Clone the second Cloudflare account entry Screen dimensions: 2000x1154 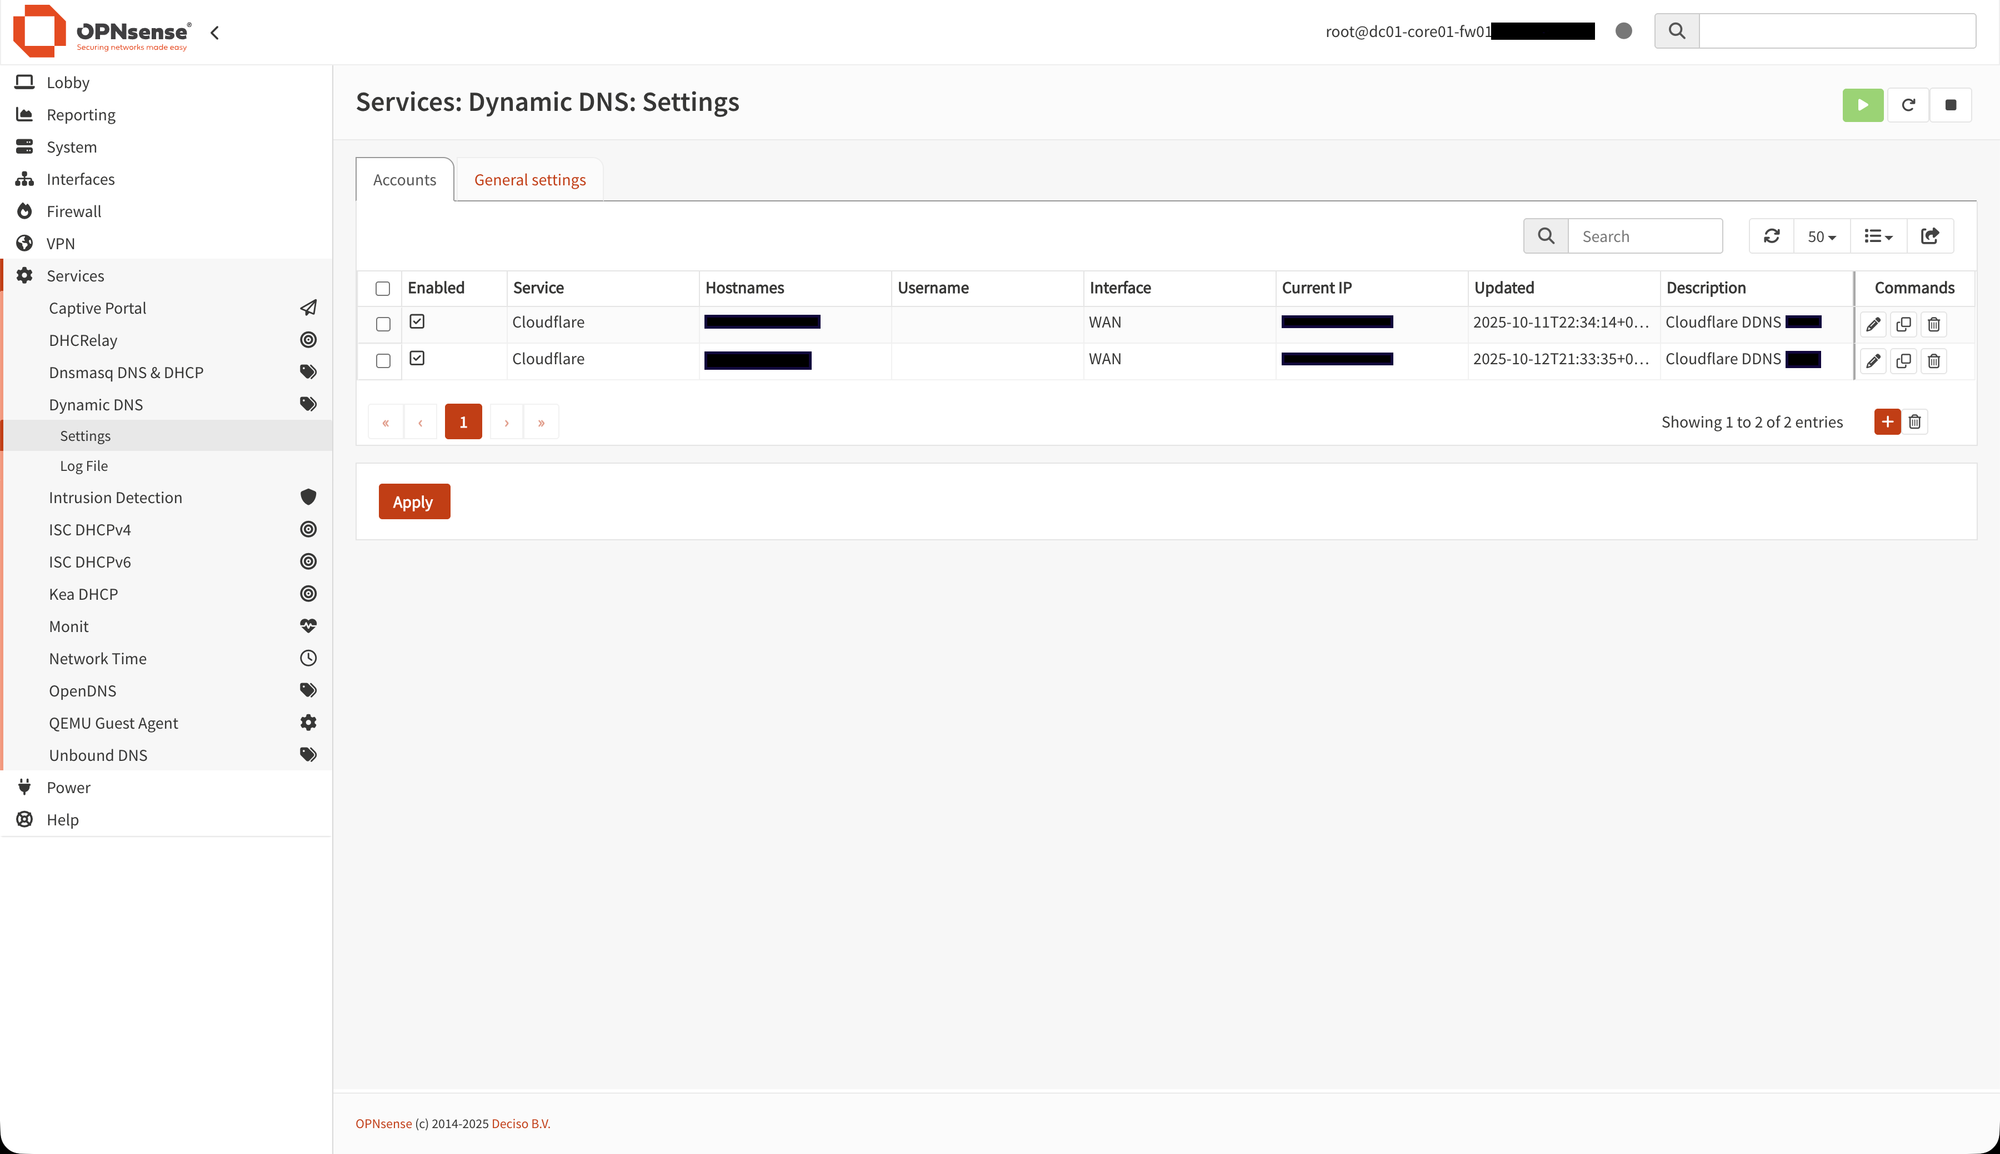point(1903,360)
